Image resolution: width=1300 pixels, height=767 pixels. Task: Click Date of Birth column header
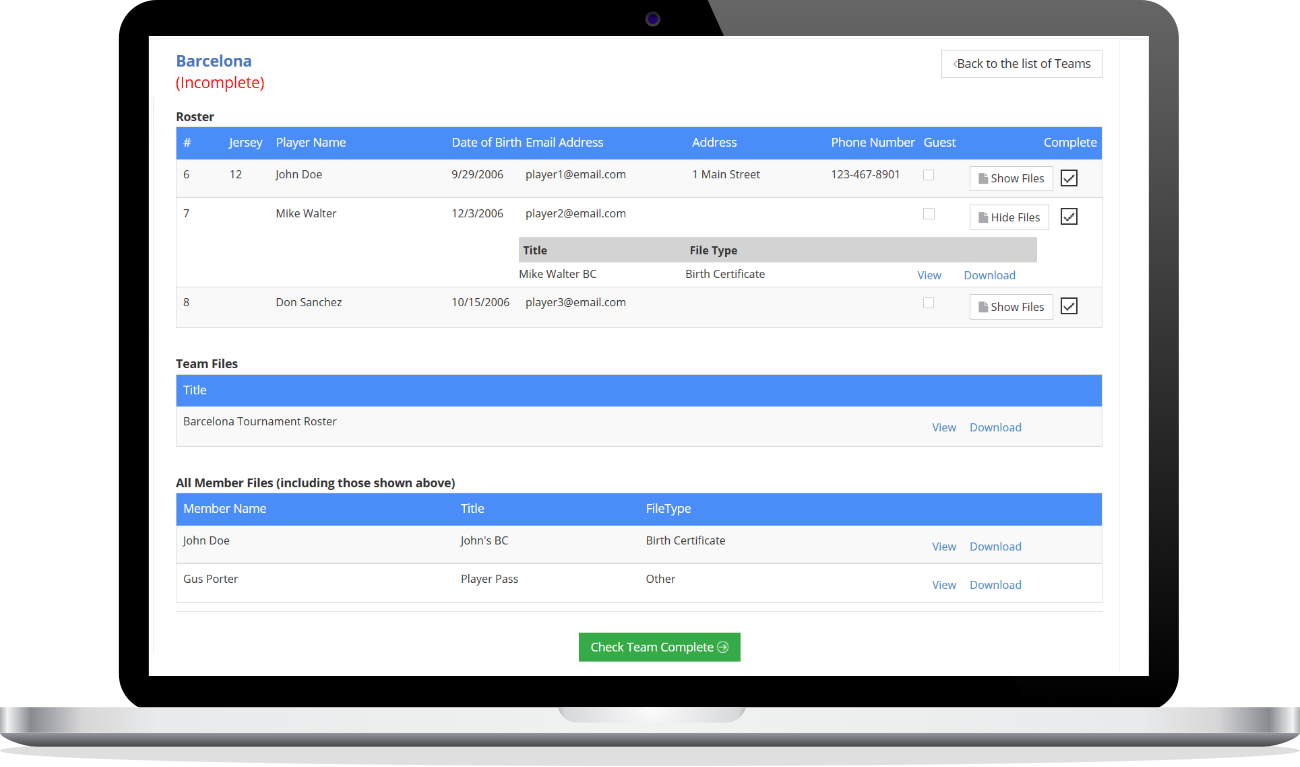486,143
